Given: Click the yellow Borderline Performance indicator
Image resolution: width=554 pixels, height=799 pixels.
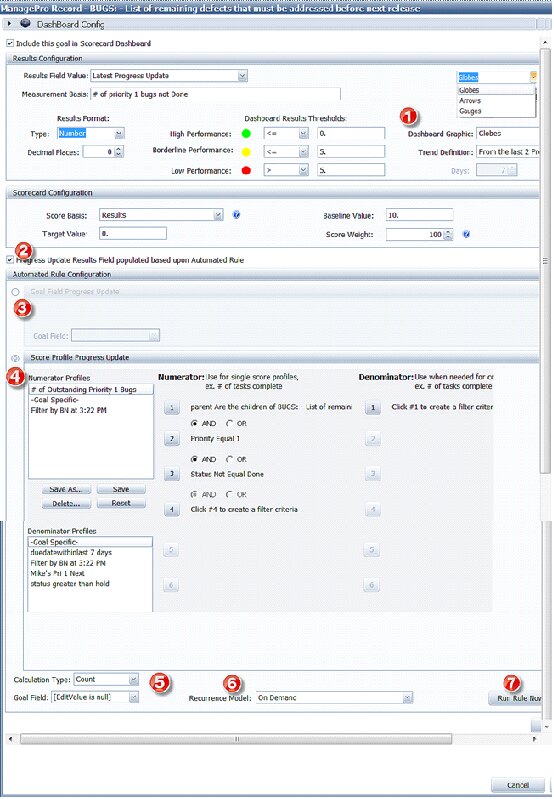Looking at the screenshot, I should tap(246, 151).
